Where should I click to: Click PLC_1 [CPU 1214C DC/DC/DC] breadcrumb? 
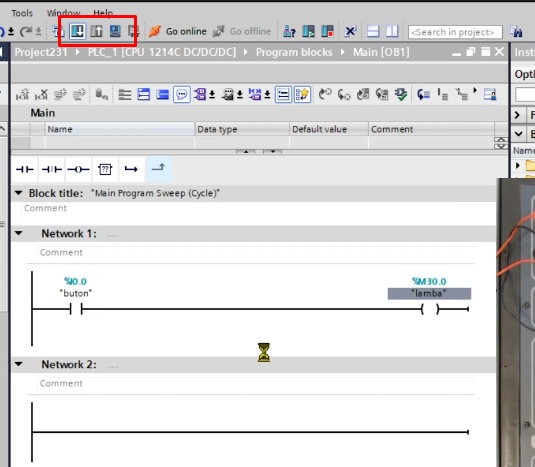(162, 52)
